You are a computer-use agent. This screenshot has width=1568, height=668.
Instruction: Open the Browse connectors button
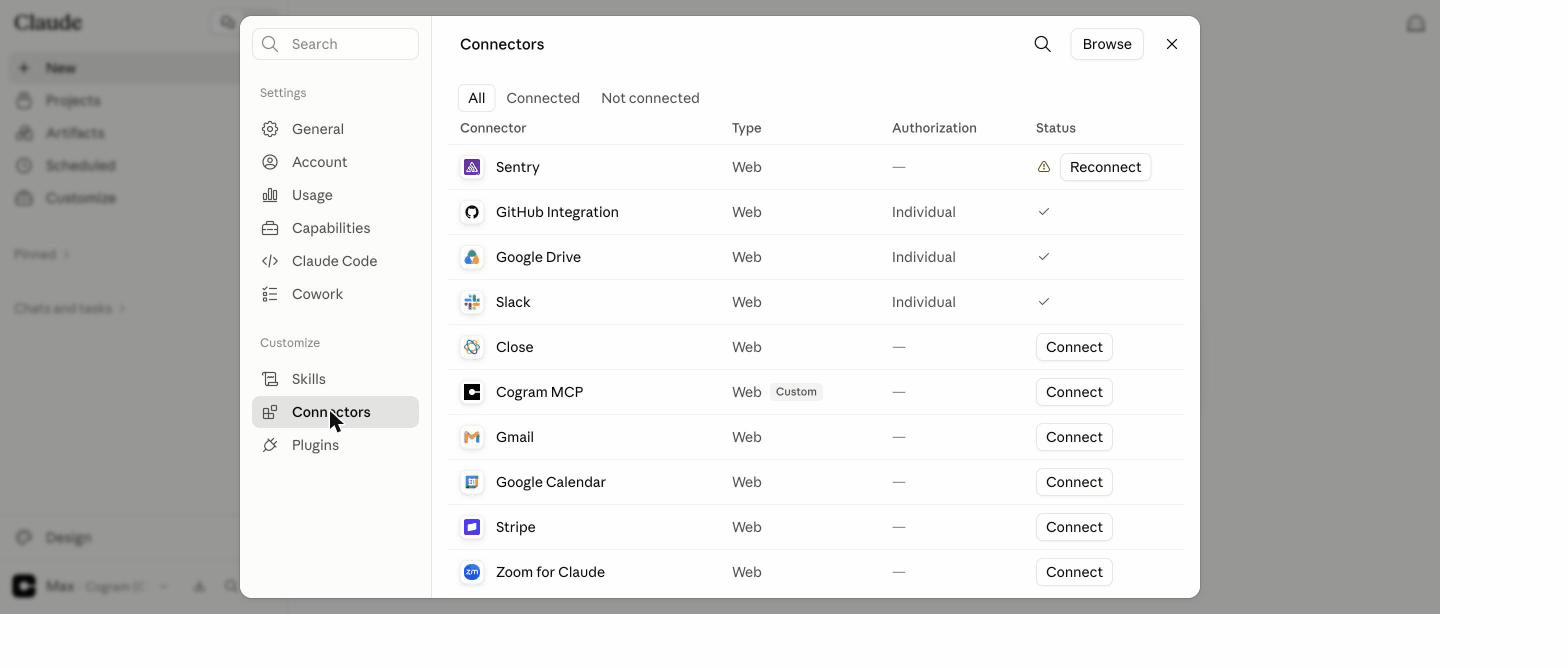[1107, 44]
